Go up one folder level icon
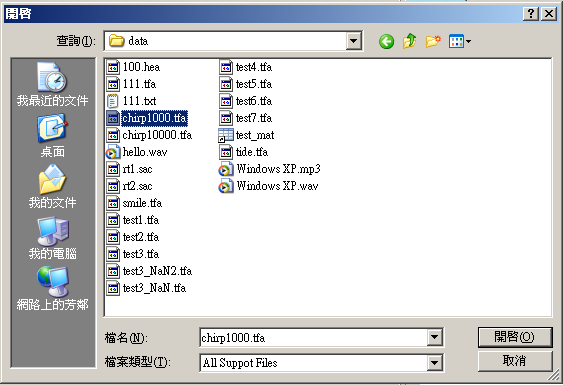Viewport: 563px width, 385px height. pos(409,41)
